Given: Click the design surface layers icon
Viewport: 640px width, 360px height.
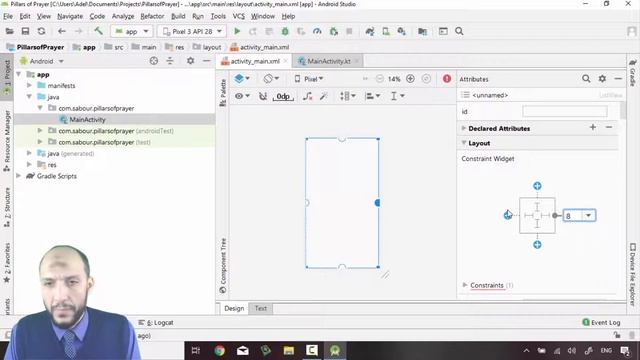Looking at the screenshot, I should 242,78.
